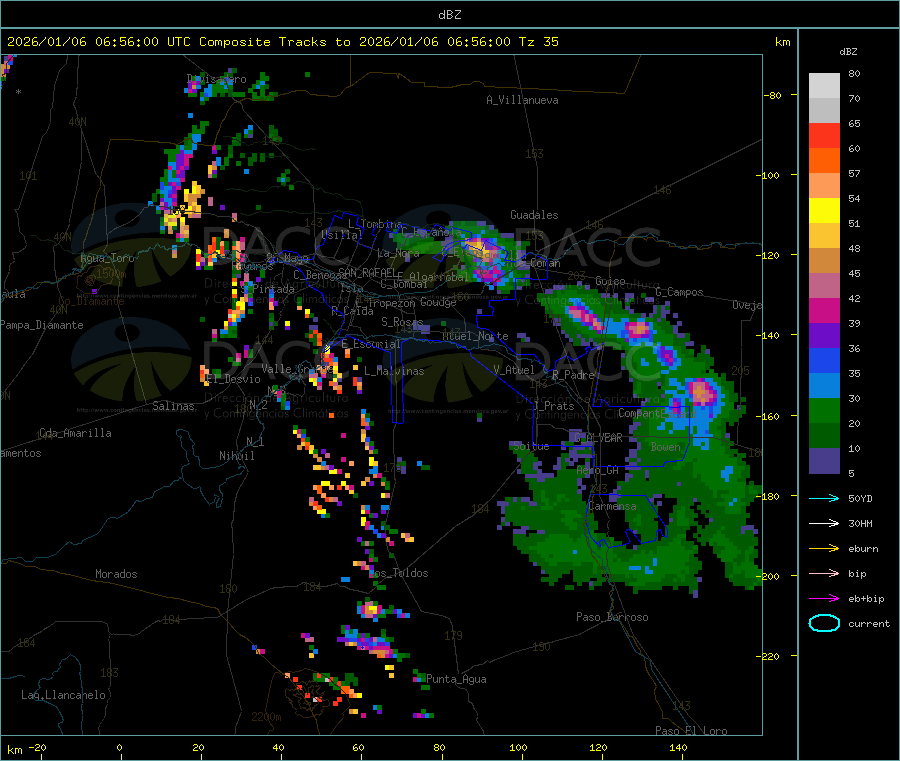
Task: Pick the dark orange 57-60 dBZ legend swatch
Action: (824, 161)
